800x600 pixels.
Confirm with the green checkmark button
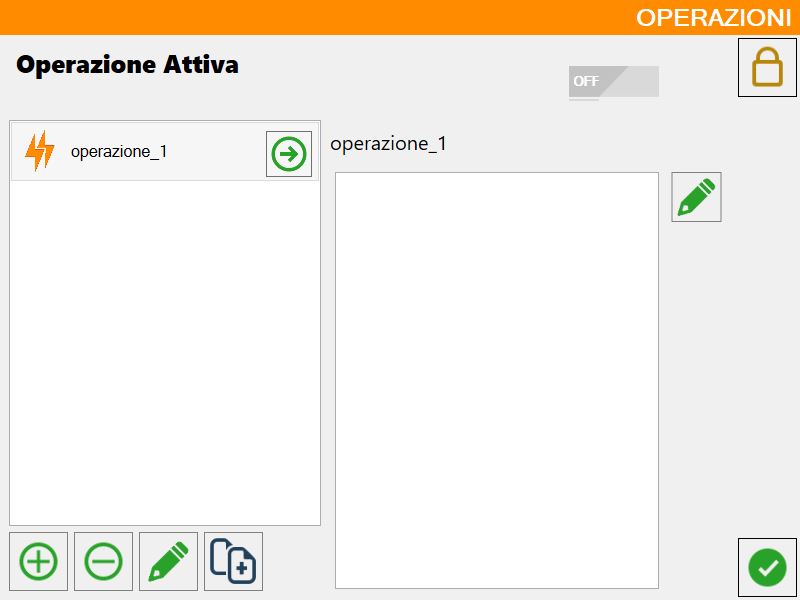coord(767,567)
